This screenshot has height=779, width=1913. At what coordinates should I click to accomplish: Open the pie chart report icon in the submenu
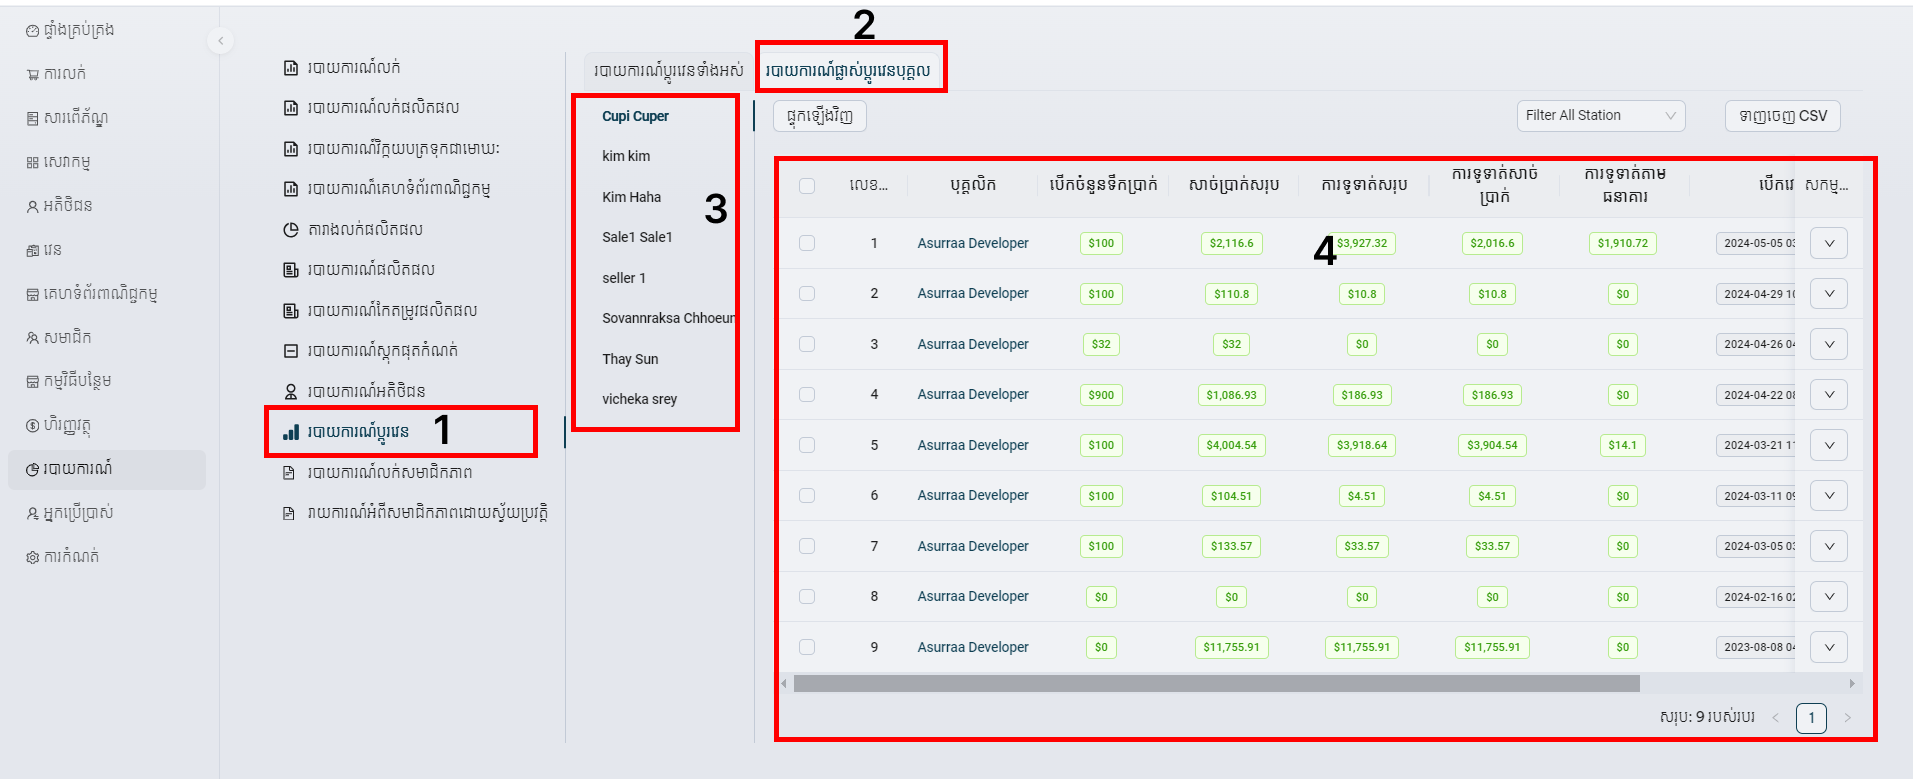tap(291, 230)
